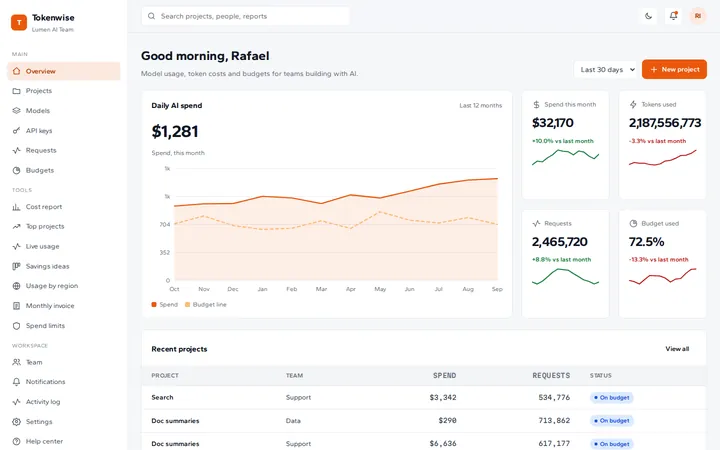Open notifications bell in top bar

click(x=673, y=16)
